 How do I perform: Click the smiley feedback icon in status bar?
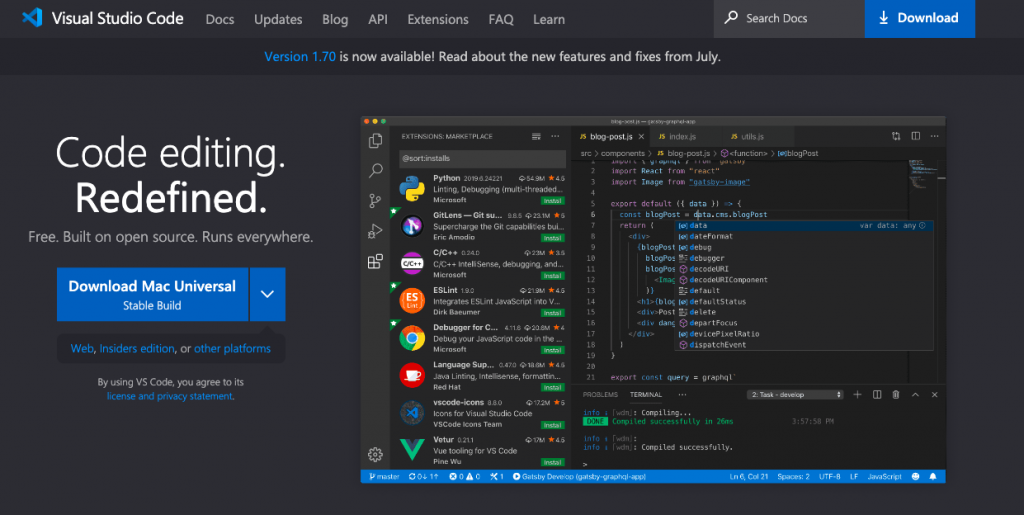(x=916, y=476)
